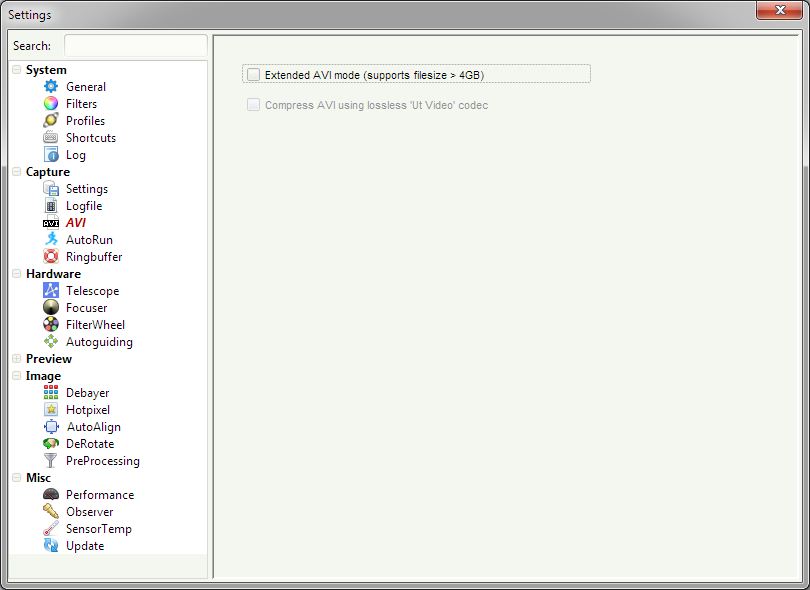Select the Filters tree entry

click(x=81, y=104)
